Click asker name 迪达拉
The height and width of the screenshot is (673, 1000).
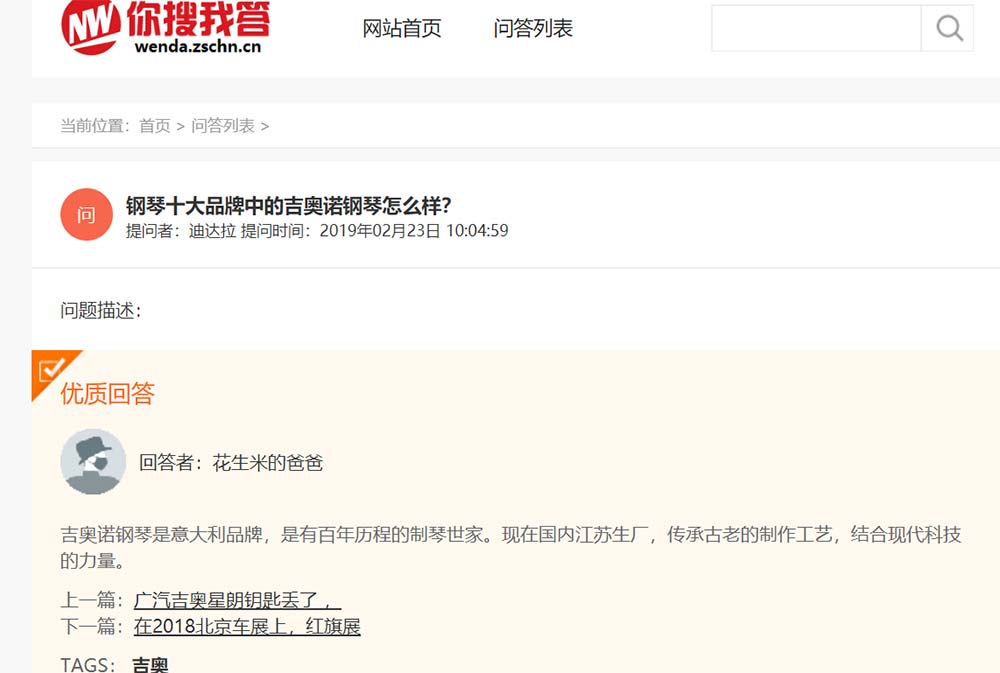[212, 231]
